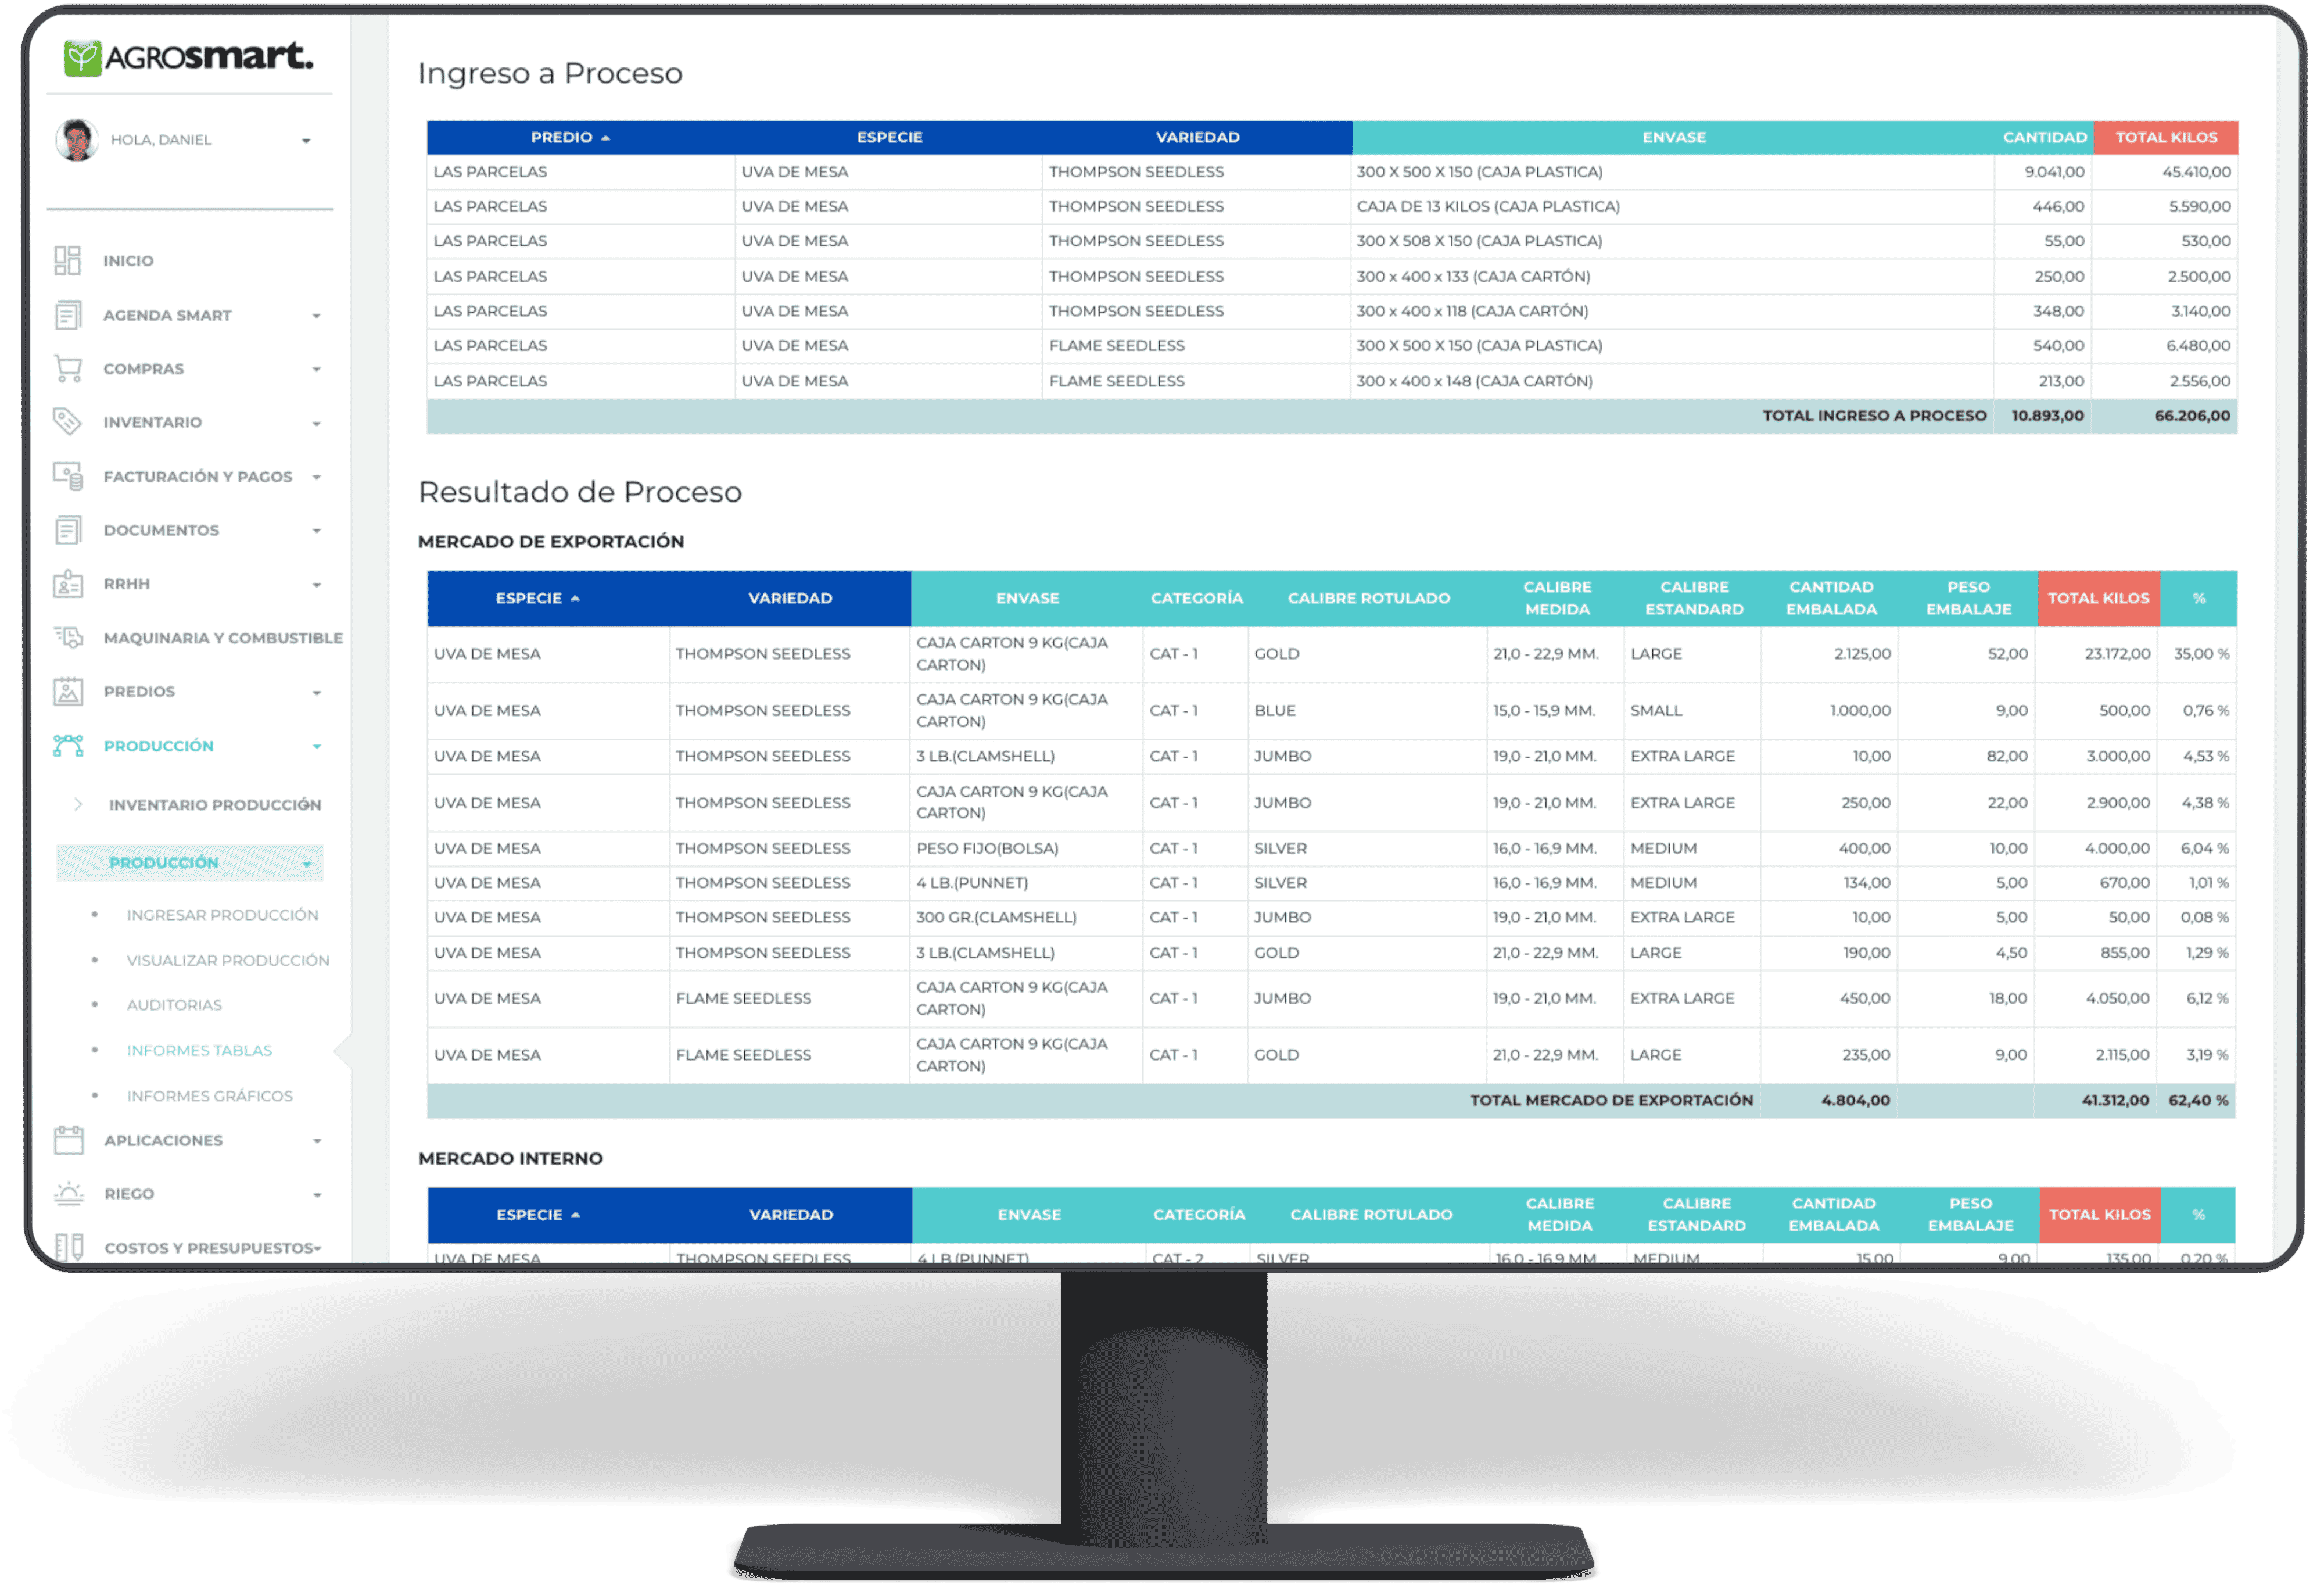Screen dimensions: 2324x1586
Task: Click the Aplicaciones calendar icon
Action: pyautogui.click(x=68, y=1140)
